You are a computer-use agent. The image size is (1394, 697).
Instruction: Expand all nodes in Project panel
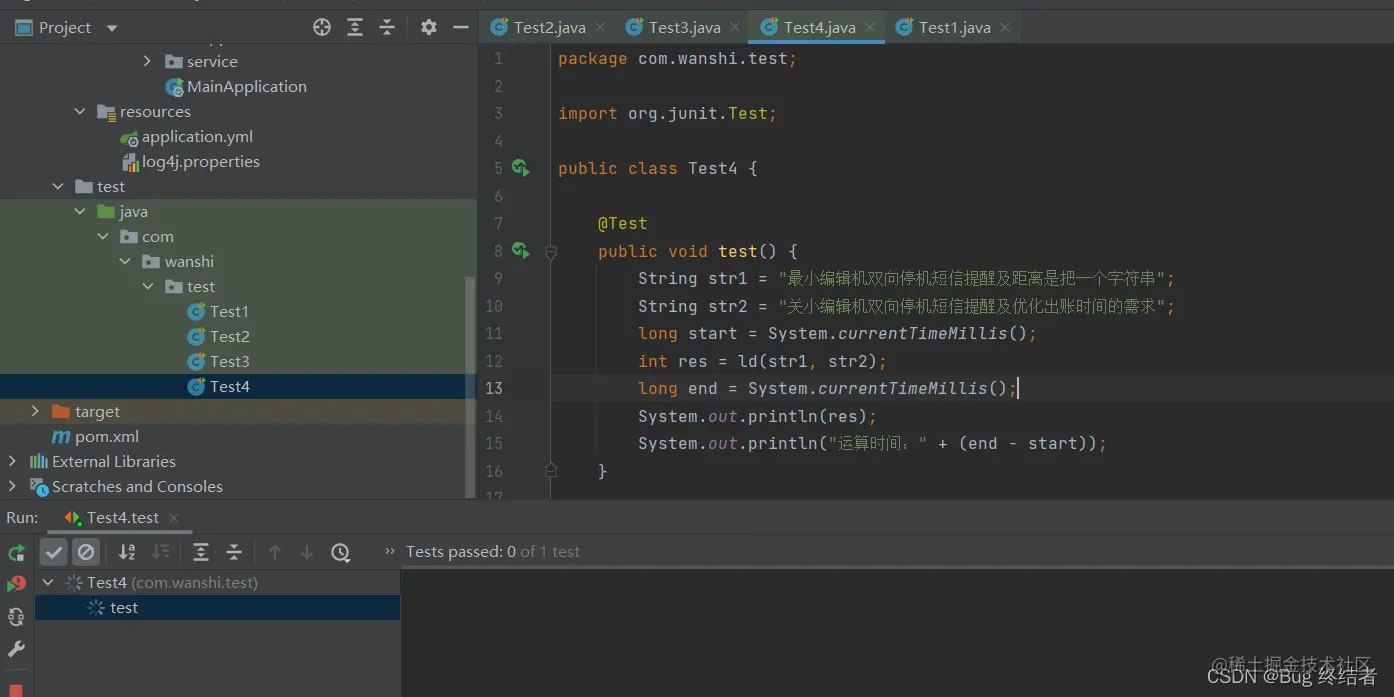355,27
